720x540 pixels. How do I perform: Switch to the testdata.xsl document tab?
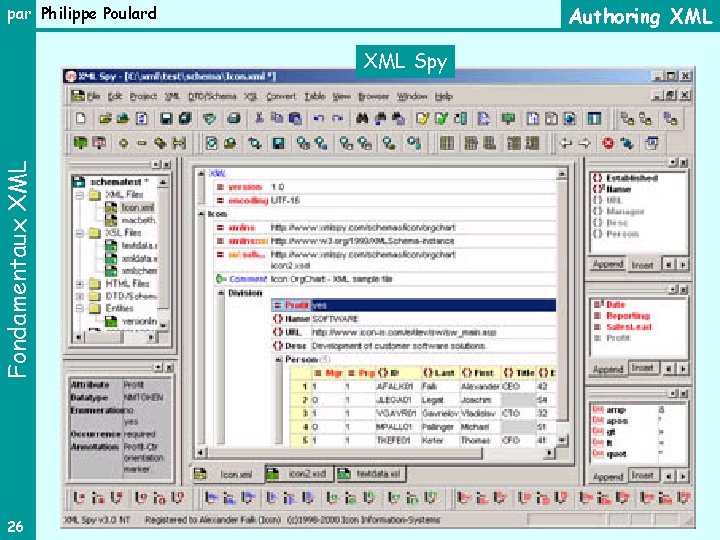[x=371, y=473]
